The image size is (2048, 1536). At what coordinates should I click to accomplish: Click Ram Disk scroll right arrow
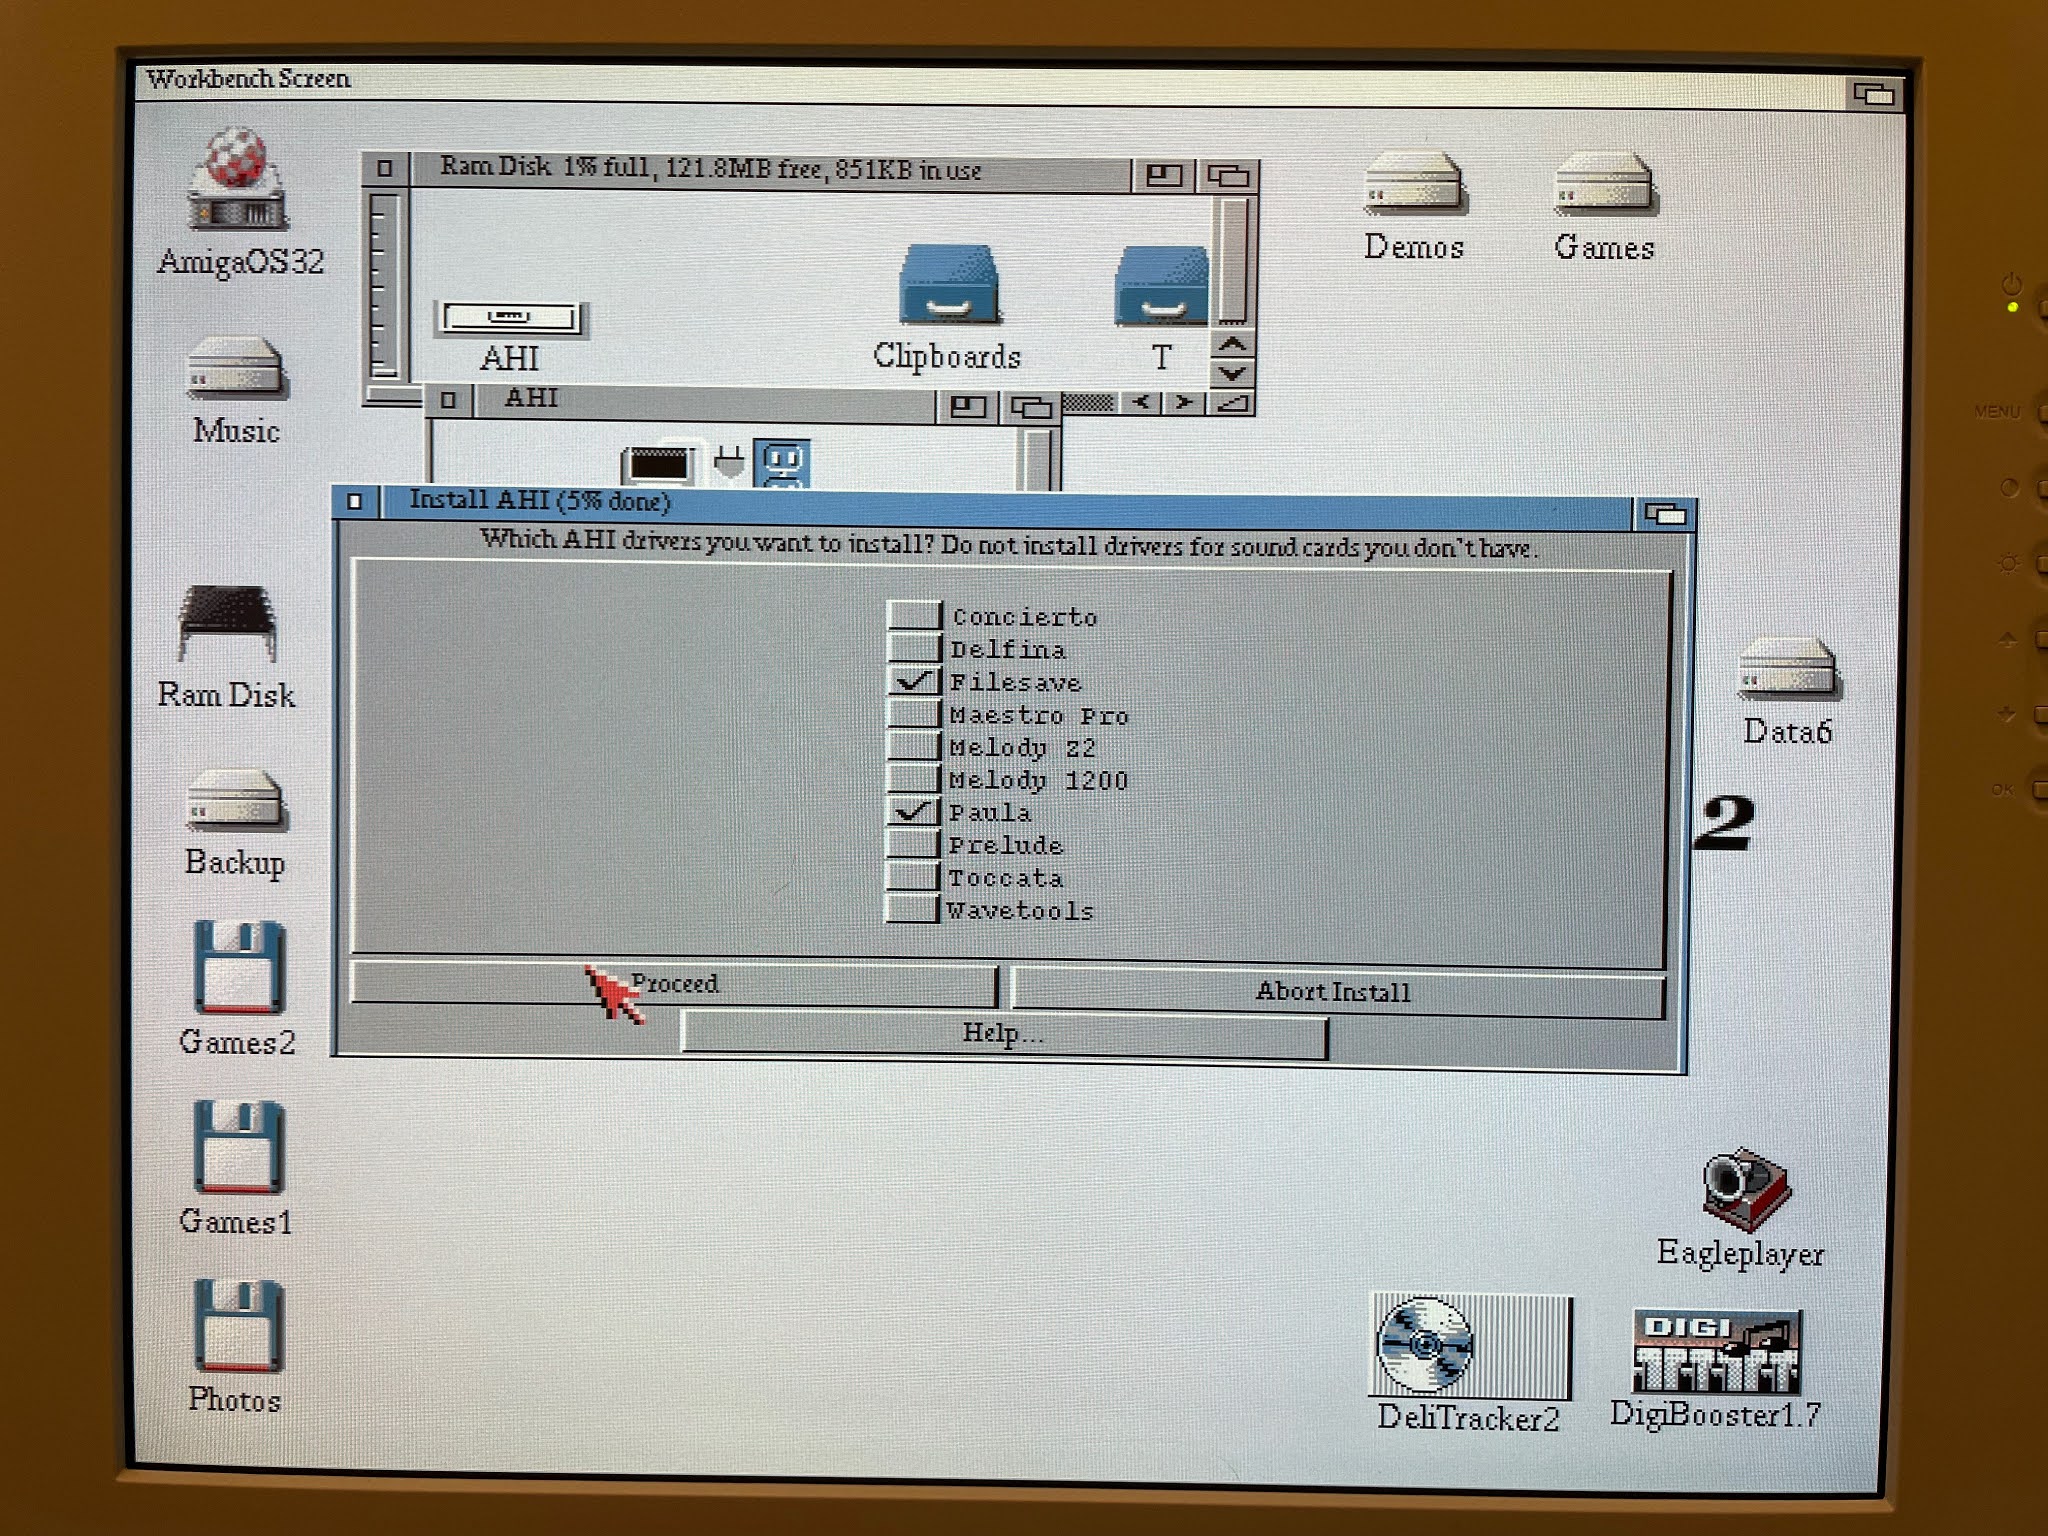coord(1183,403)
